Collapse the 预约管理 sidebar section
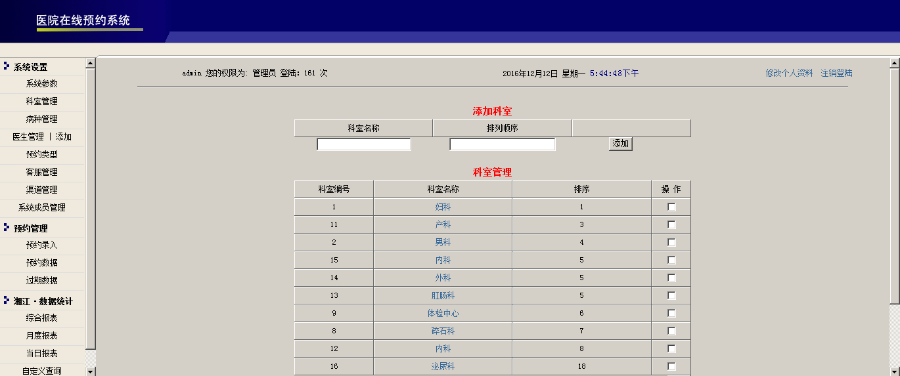Screen dimensions: 900x376 pyautogui.click(x=31, y=228)
